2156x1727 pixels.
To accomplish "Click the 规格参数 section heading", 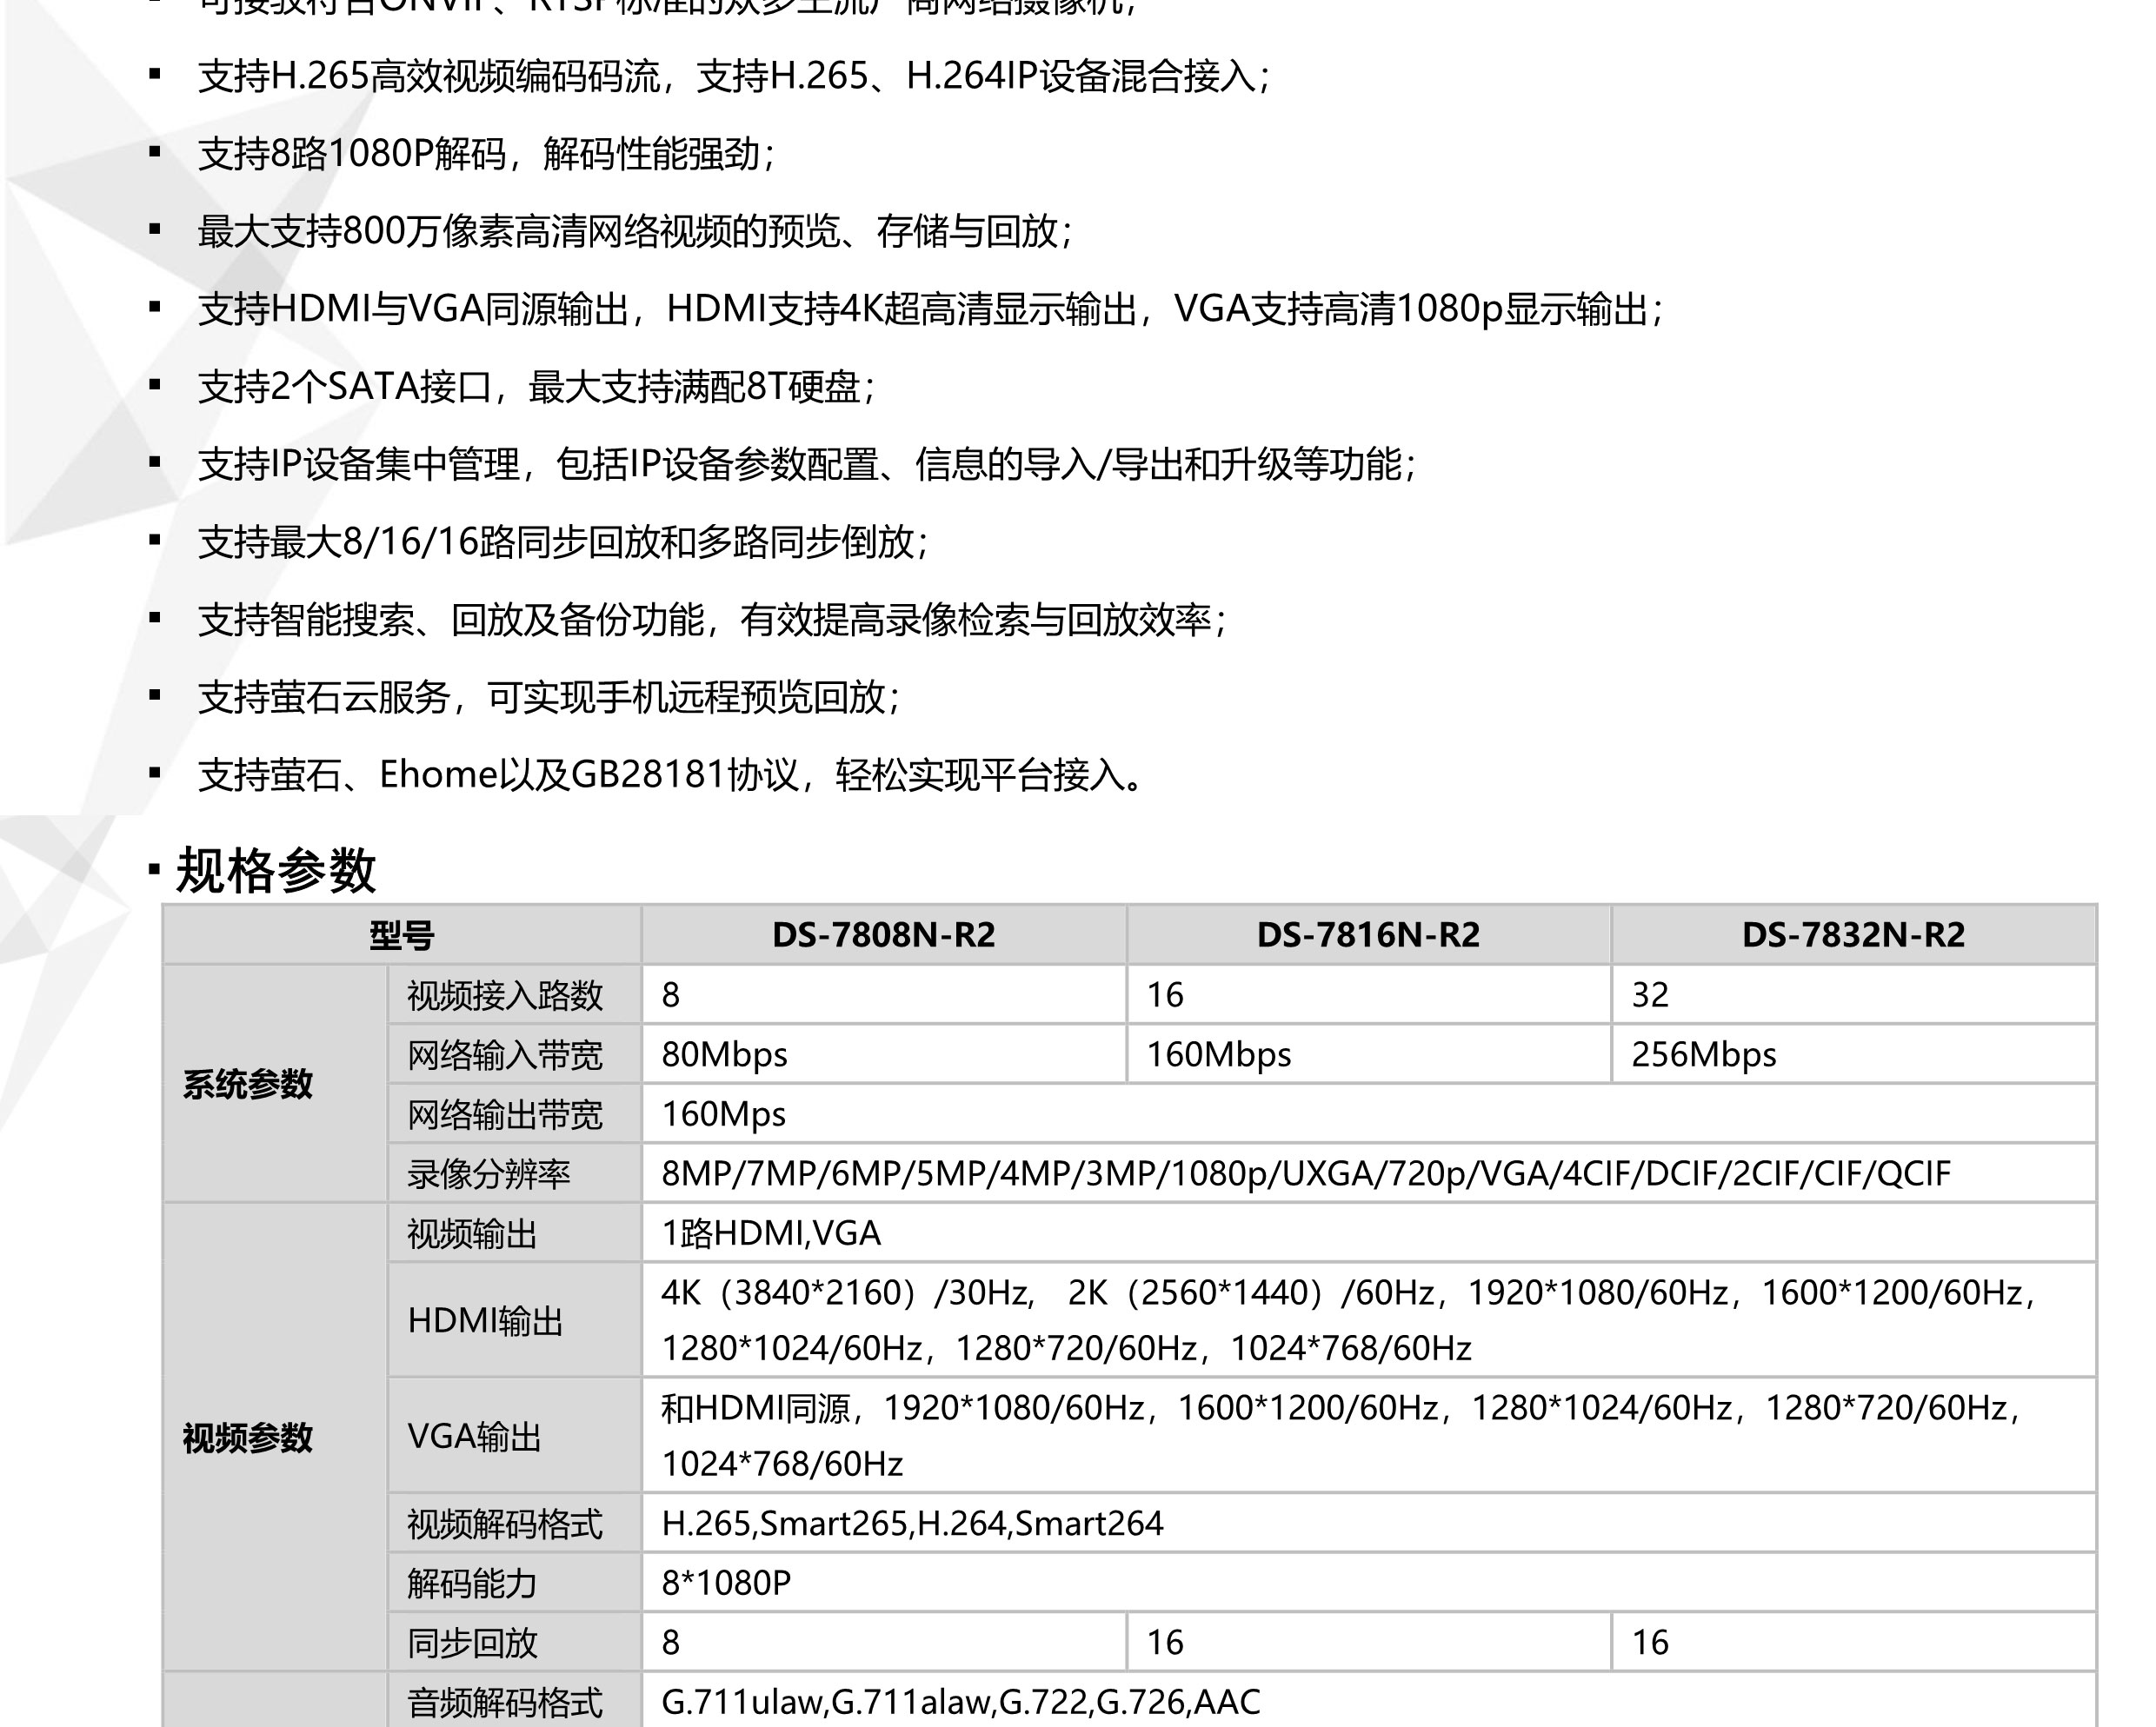I will 276,870.
